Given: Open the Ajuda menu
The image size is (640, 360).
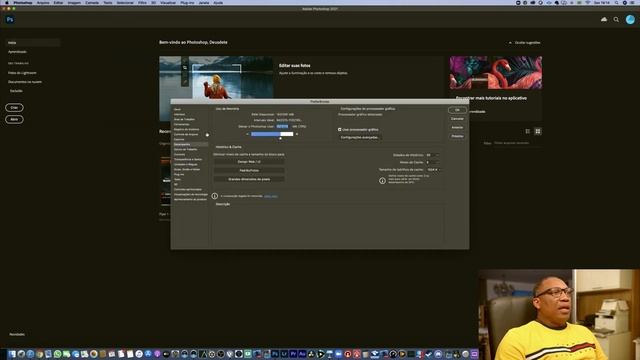Looking at the screenshot, I should click(x=218, y=2).
